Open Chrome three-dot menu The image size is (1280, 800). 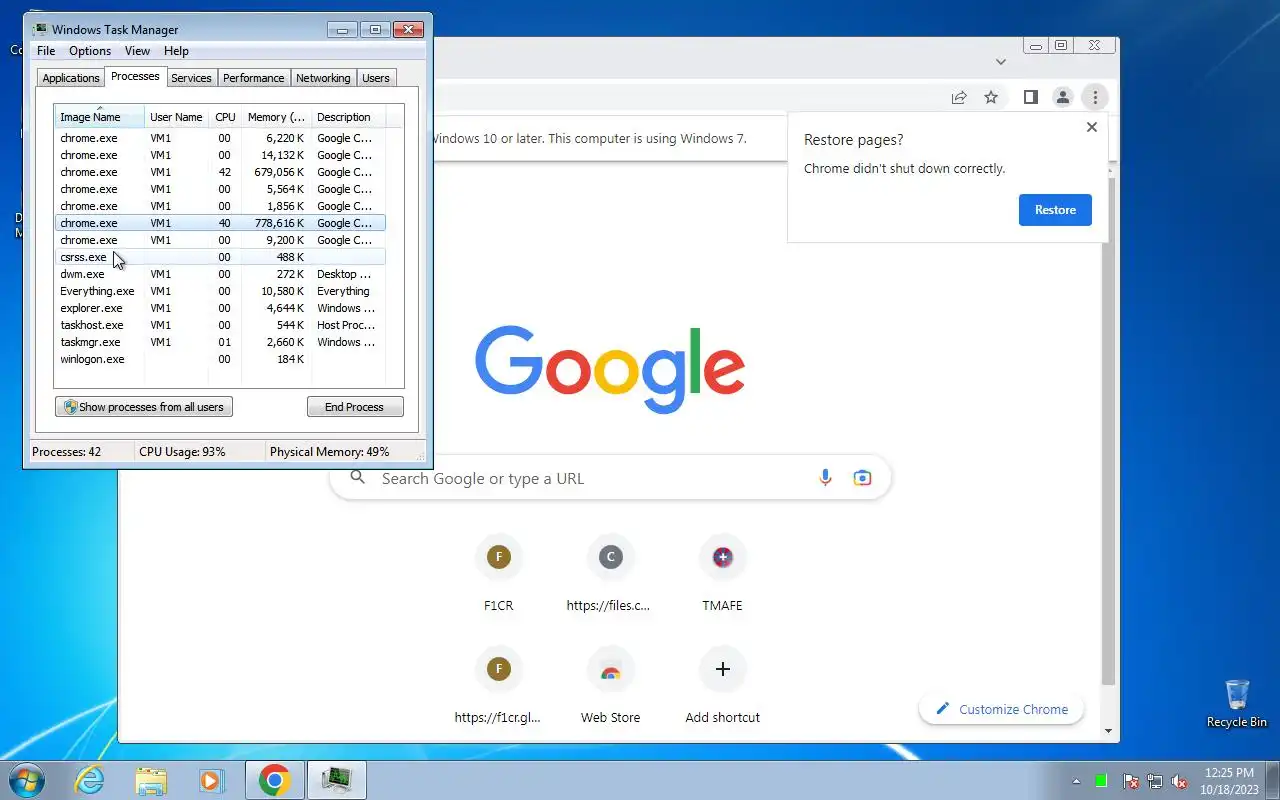tap(1095, 97)
